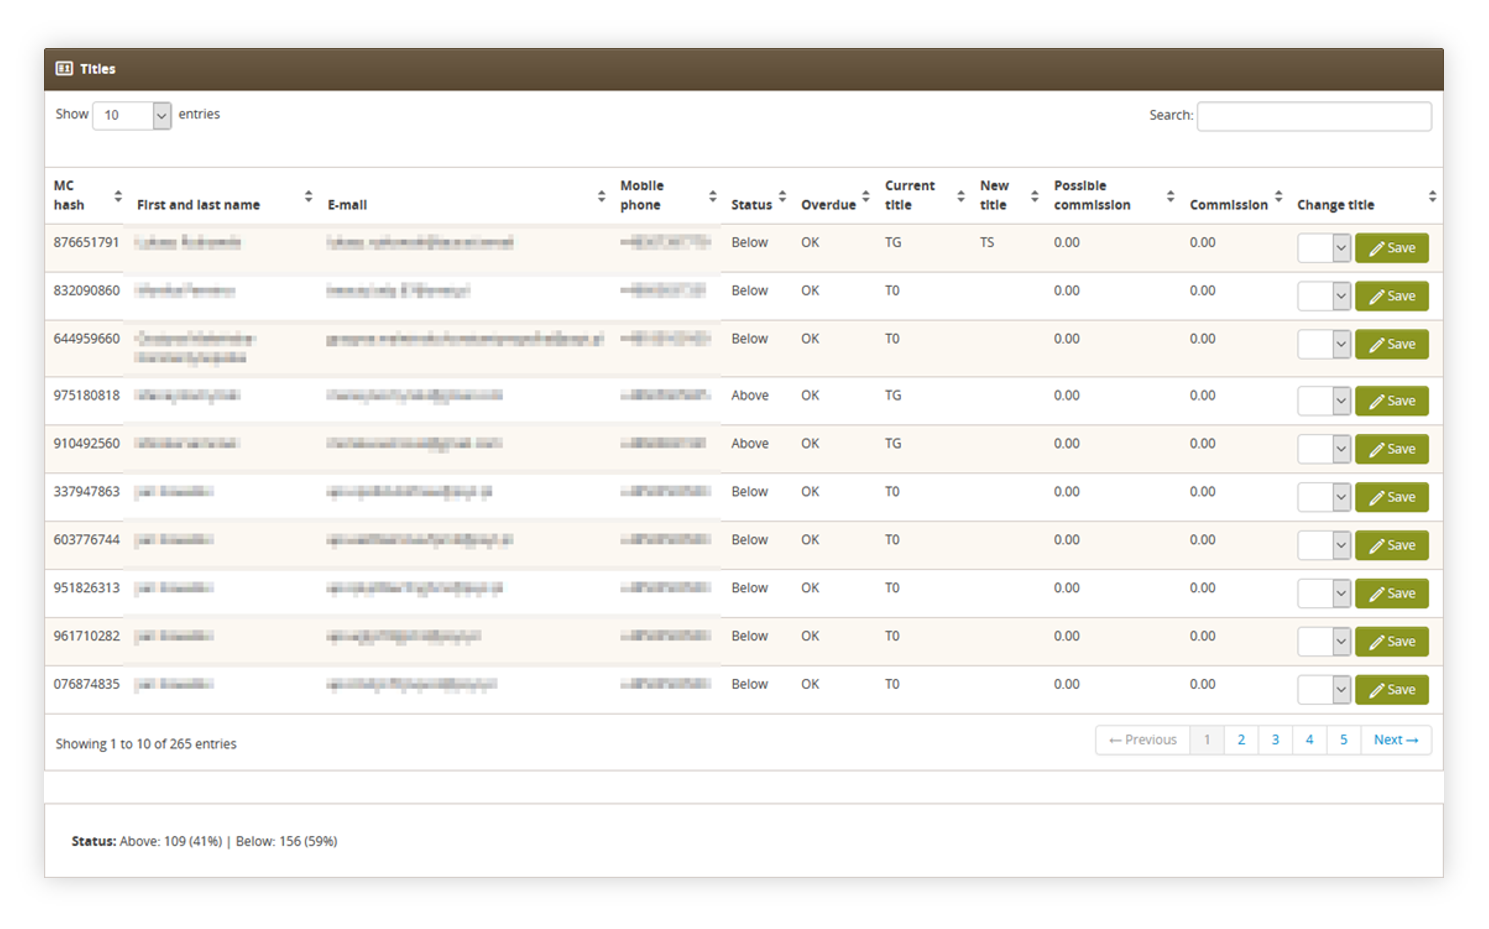Open the Show entries count dropdown
Screen dimensions: 1489x929
click(132, 116)
